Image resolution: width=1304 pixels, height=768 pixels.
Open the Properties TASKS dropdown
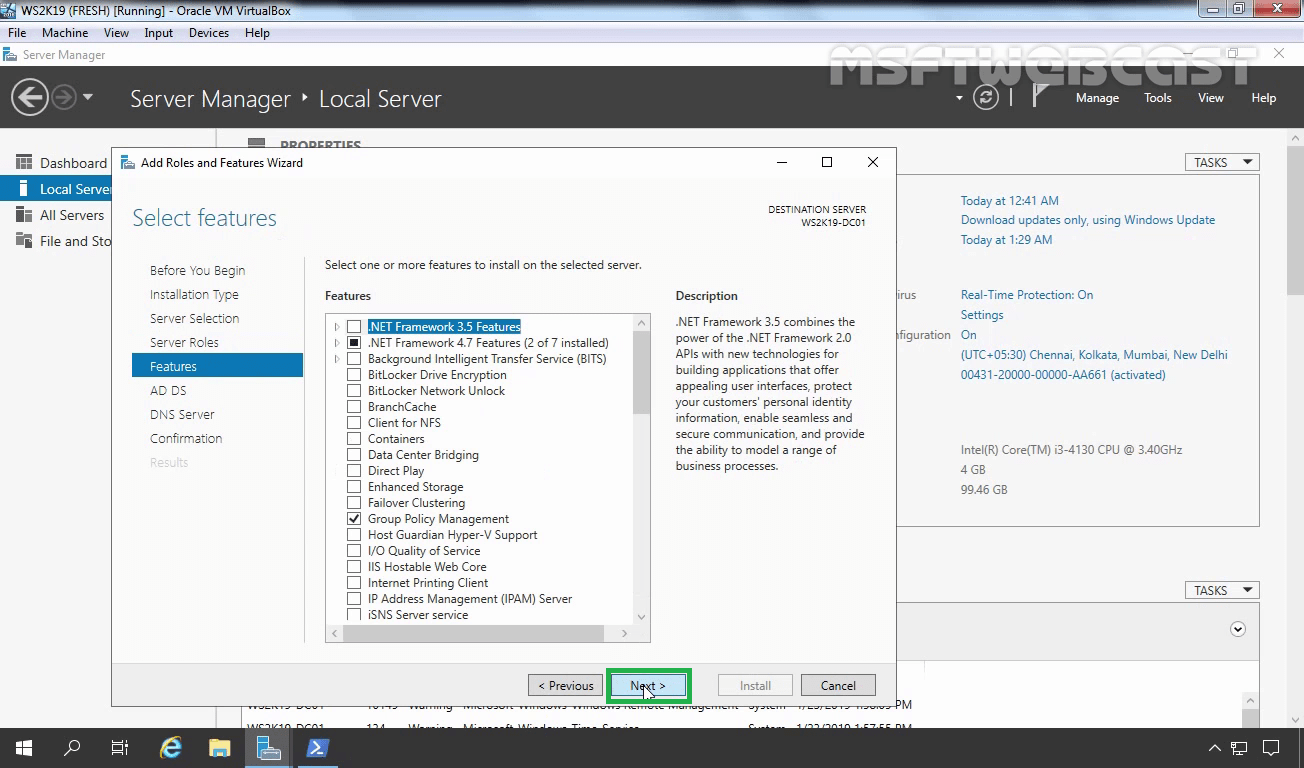point(1222,162)
